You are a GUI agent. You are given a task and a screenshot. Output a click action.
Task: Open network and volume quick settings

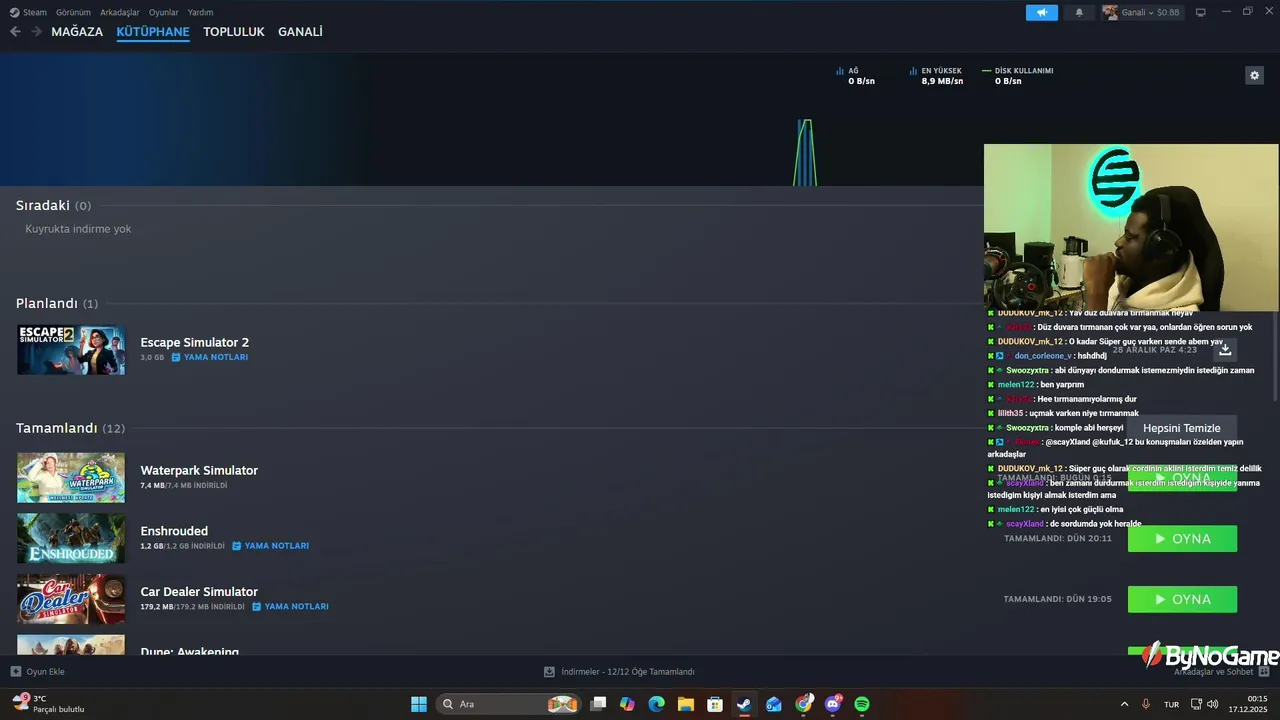click(x=1204, y=704)
